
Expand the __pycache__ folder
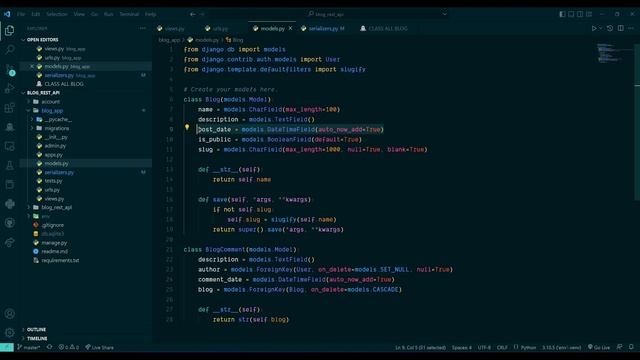(x=58, y=119)
